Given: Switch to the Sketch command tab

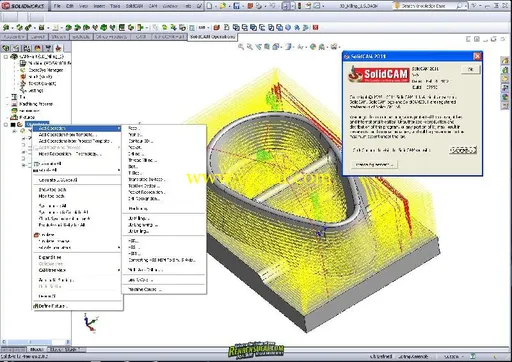Looking at the screenshot, I should (x=59, y=37).
